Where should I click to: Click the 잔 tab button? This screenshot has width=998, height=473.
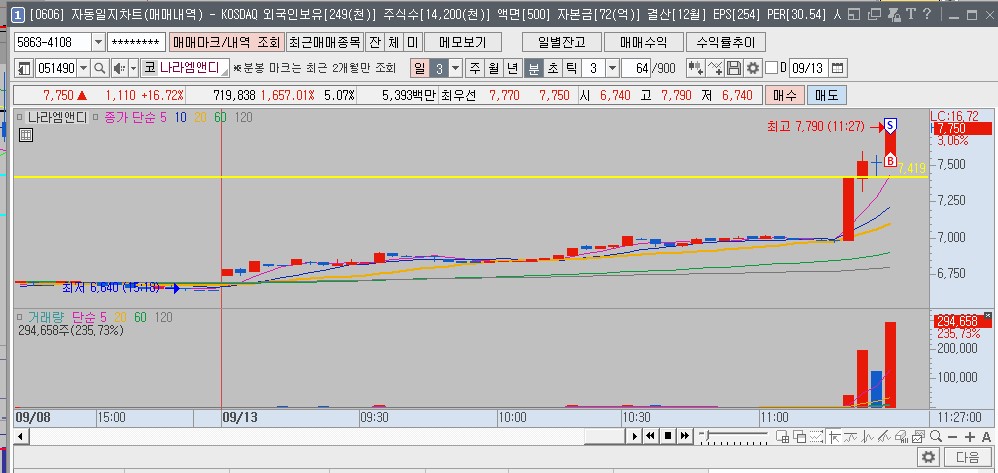[375, 43]
